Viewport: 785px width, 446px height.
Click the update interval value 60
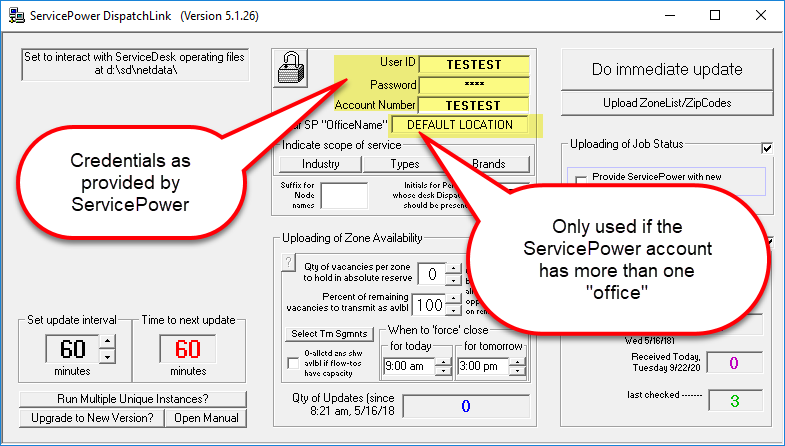[x=73, y=349]
